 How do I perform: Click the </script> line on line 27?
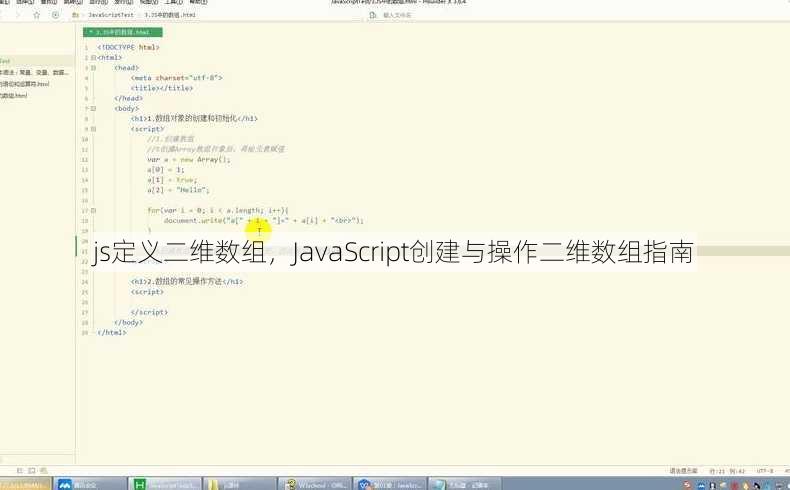(x=149, y=312)
